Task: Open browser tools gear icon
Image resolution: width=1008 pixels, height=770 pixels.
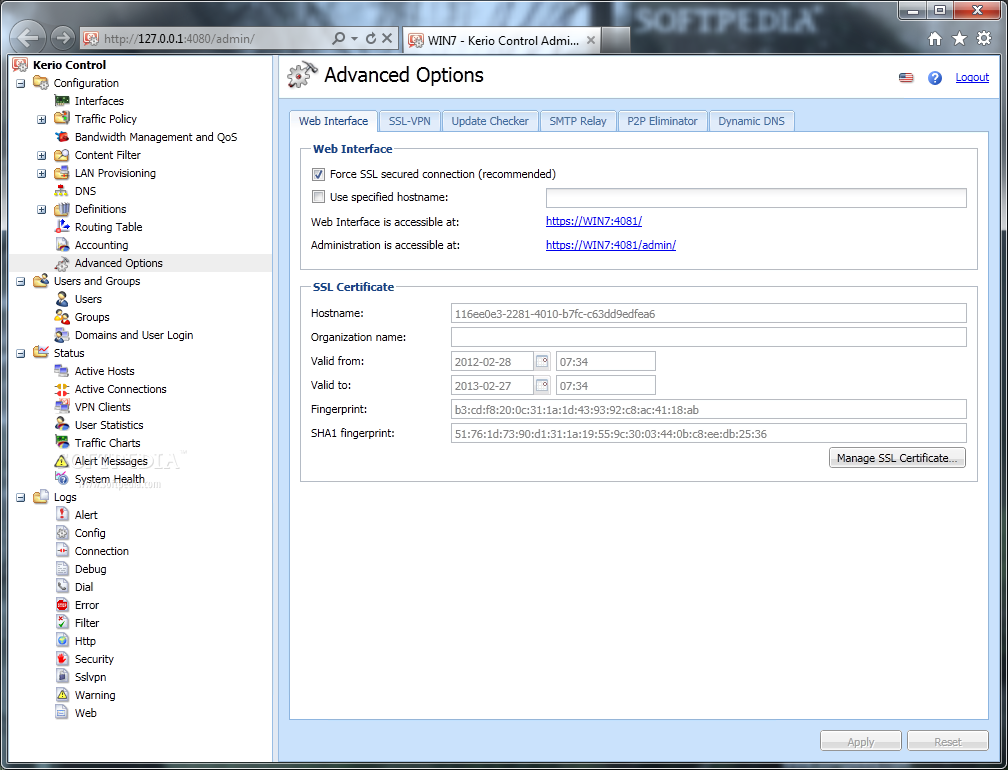Action: click(984, 39)
